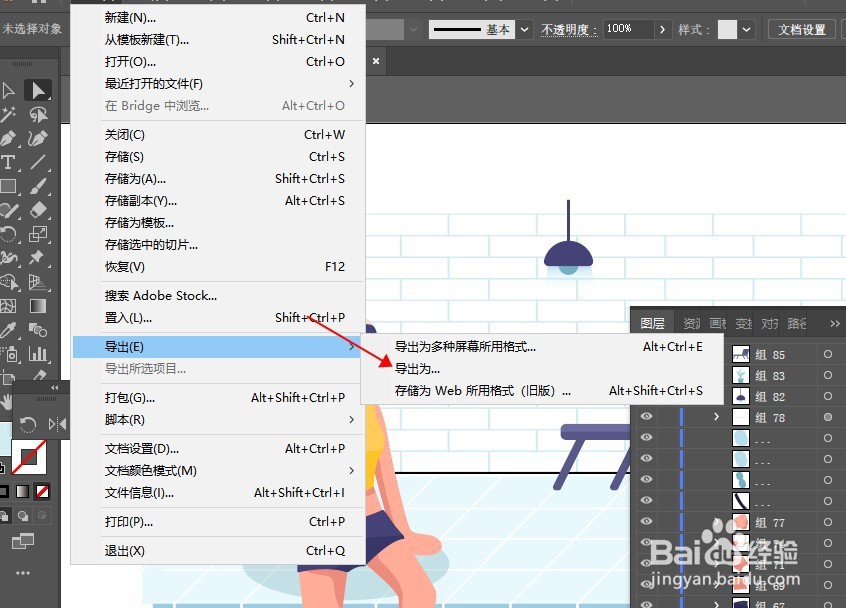Open the stroke style 基本 dropdown
The width and height of the screenshot is (846, 608).
coord(525,28)
